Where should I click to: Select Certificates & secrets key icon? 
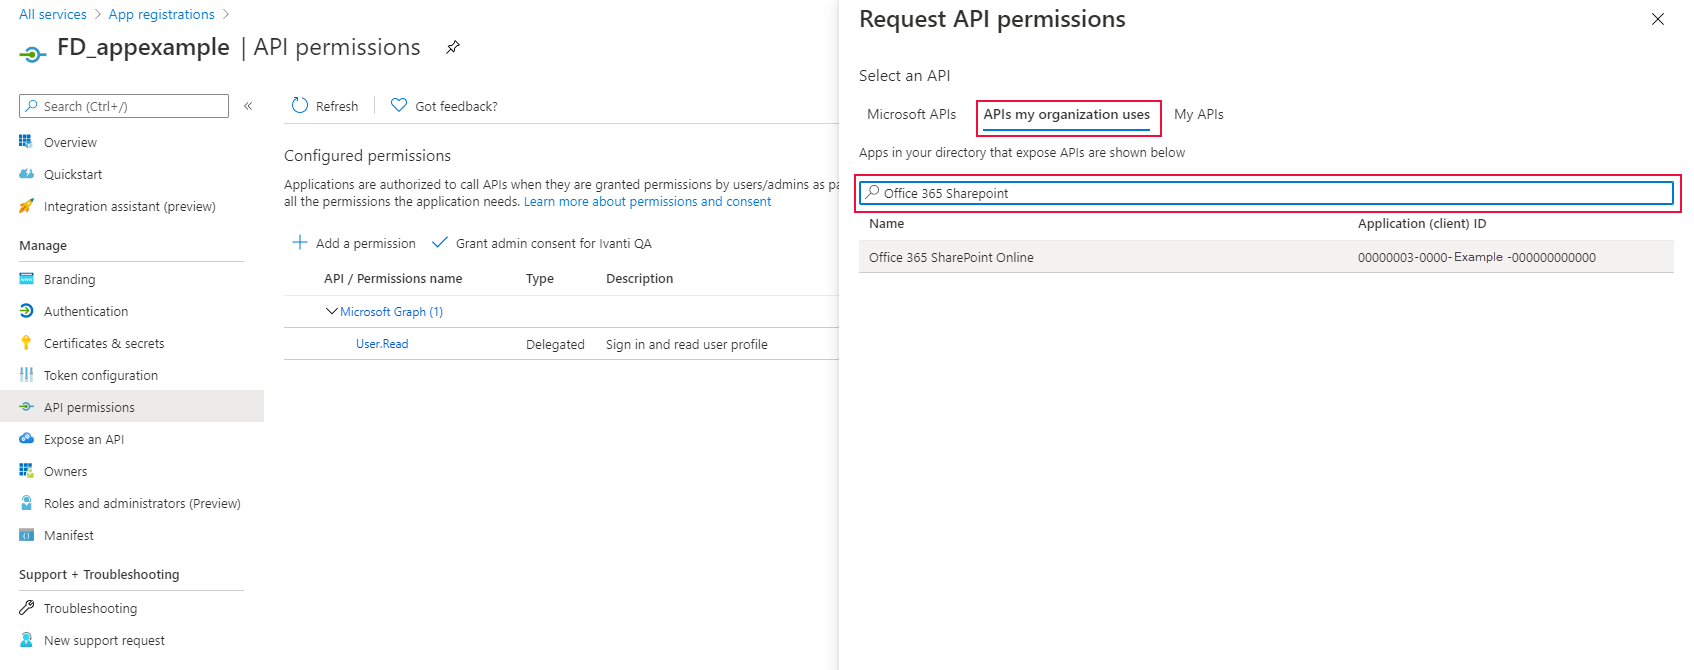tap(27, 343)
